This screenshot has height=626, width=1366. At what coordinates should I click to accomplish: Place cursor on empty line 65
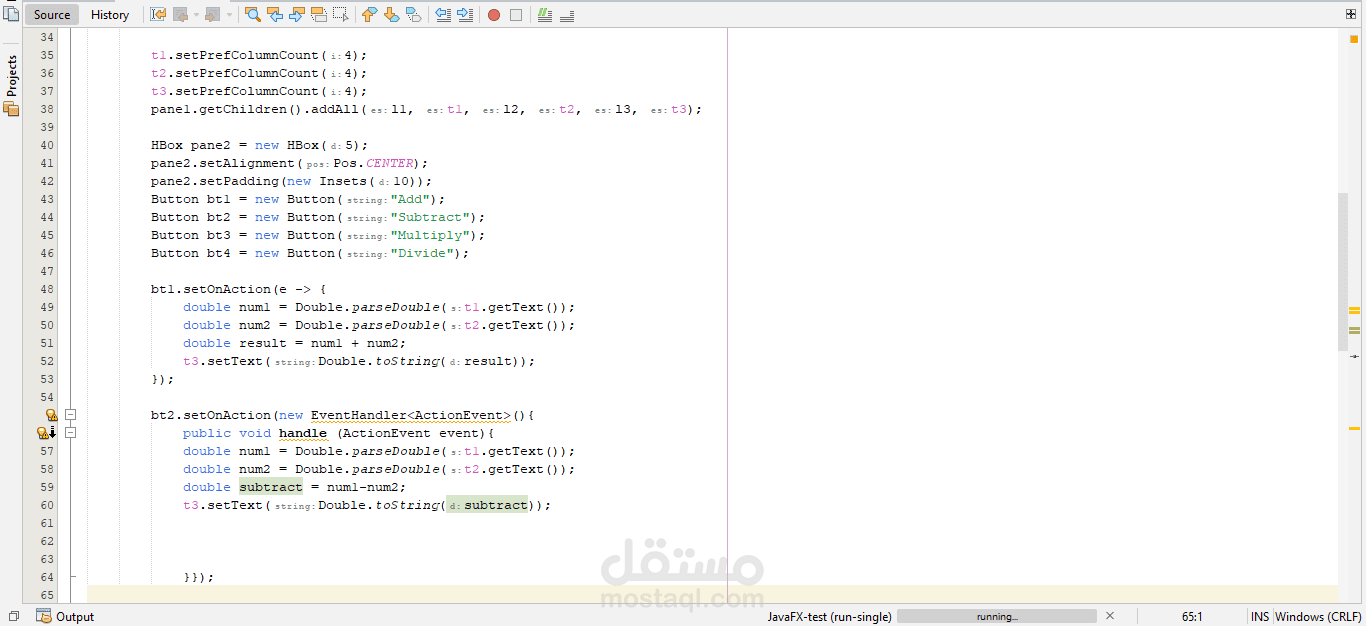(712, 595)
